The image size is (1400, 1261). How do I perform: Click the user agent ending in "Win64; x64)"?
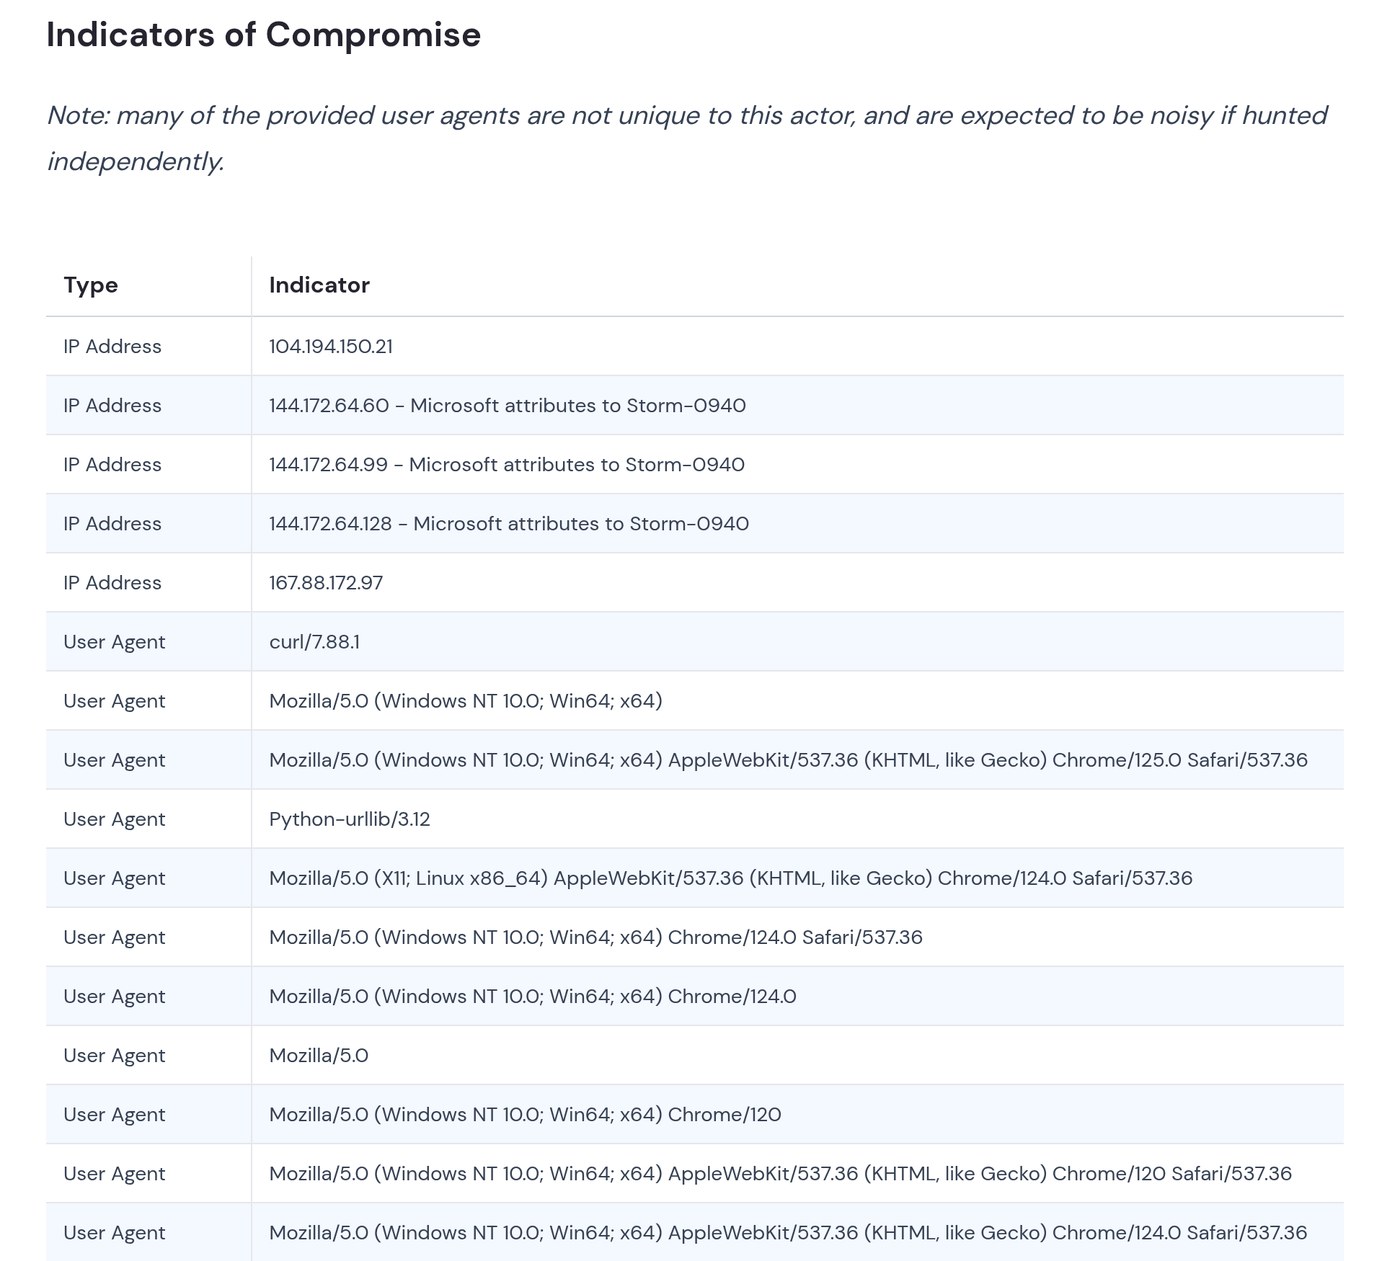tap(466, 700)
